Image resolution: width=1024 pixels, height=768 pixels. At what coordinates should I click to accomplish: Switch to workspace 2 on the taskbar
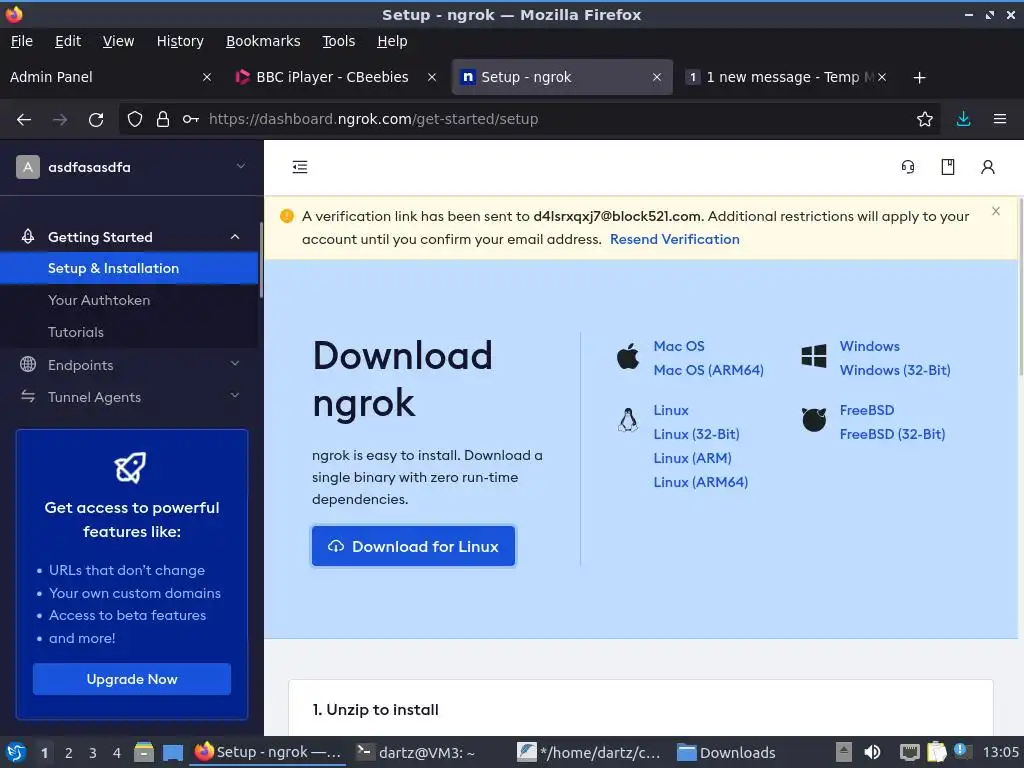(69, 753)
